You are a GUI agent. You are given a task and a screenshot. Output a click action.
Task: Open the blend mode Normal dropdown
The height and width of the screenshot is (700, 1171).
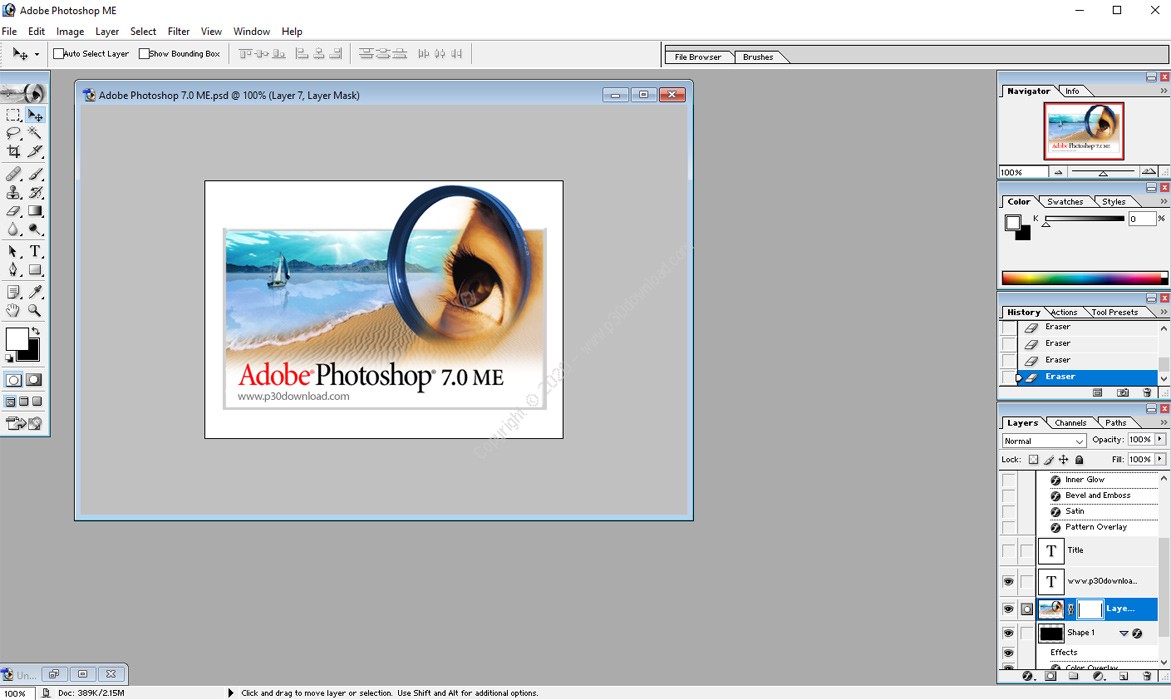[1043, 441]
